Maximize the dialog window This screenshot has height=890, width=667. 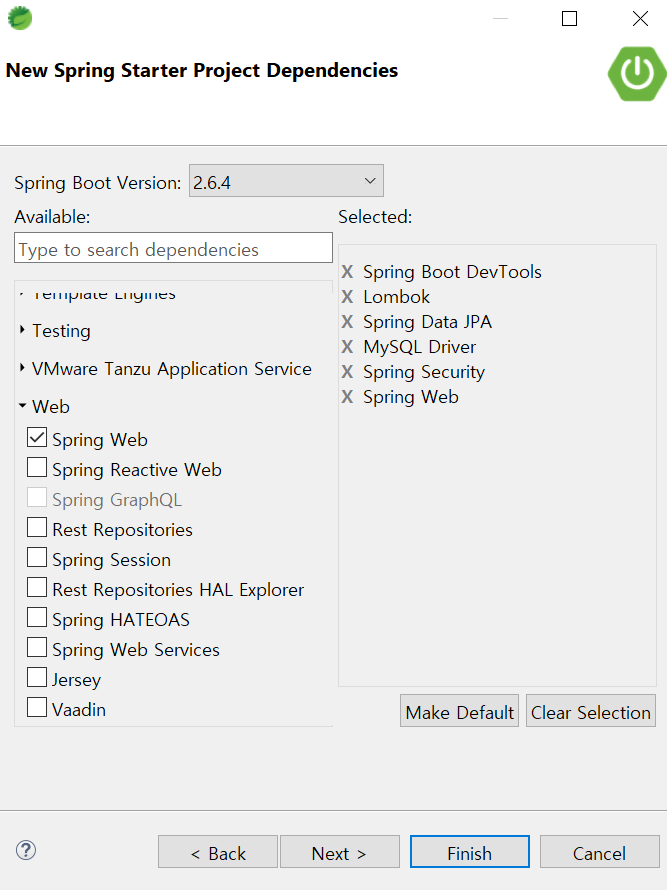[569, 19]
